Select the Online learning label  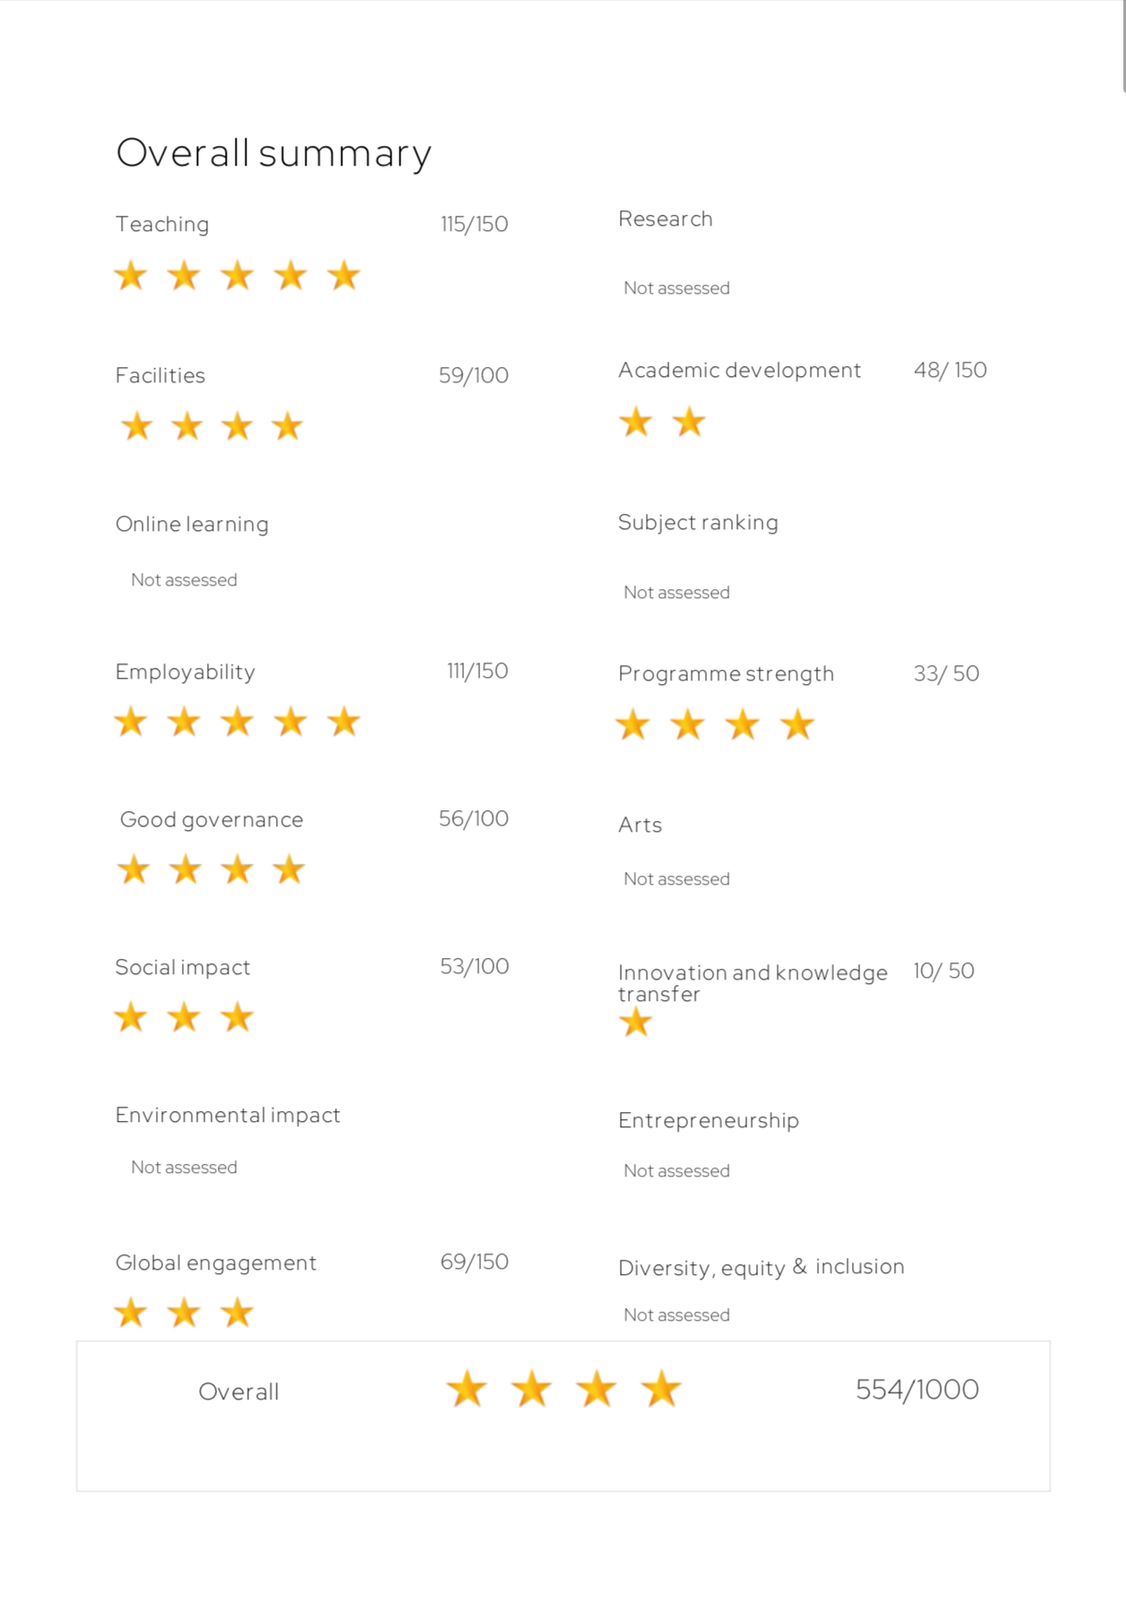click(x=192, y=524)
